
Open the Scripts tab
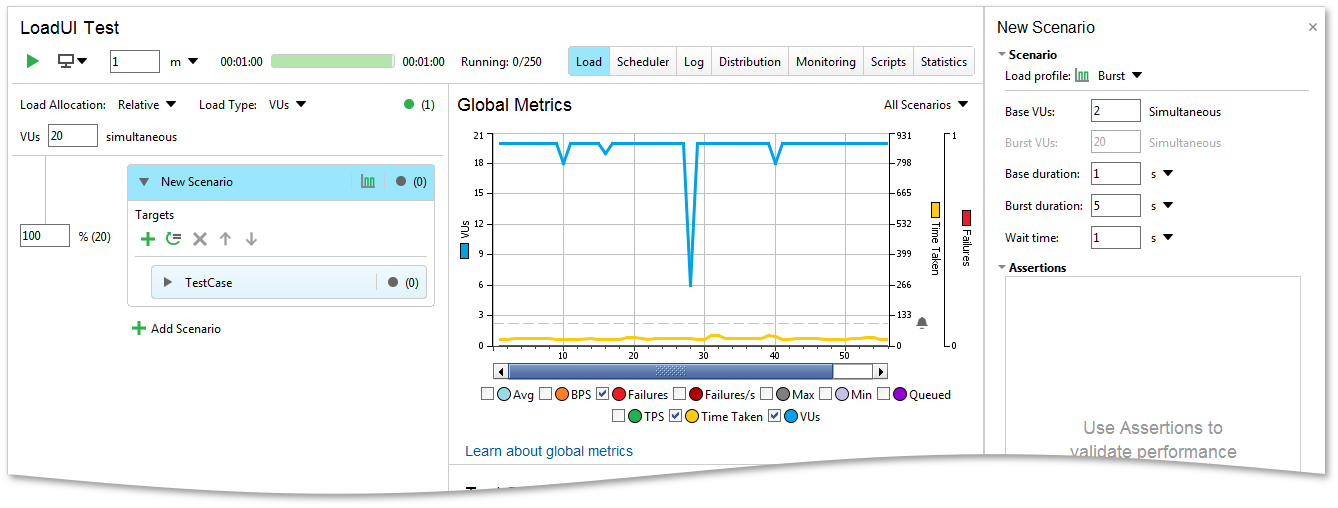click(x=888, y=62)
